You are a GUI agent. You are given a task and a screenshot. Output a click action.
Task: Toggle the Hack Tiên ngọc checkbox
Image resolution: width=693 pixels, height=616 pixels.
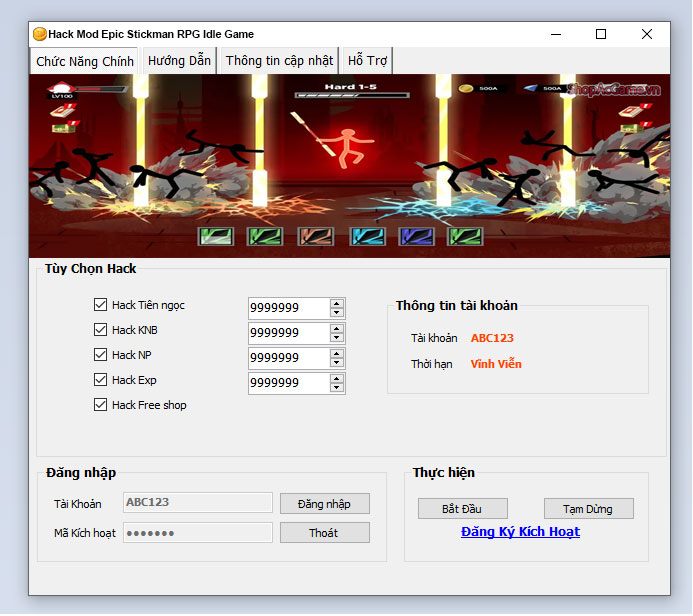coord(100,304)
